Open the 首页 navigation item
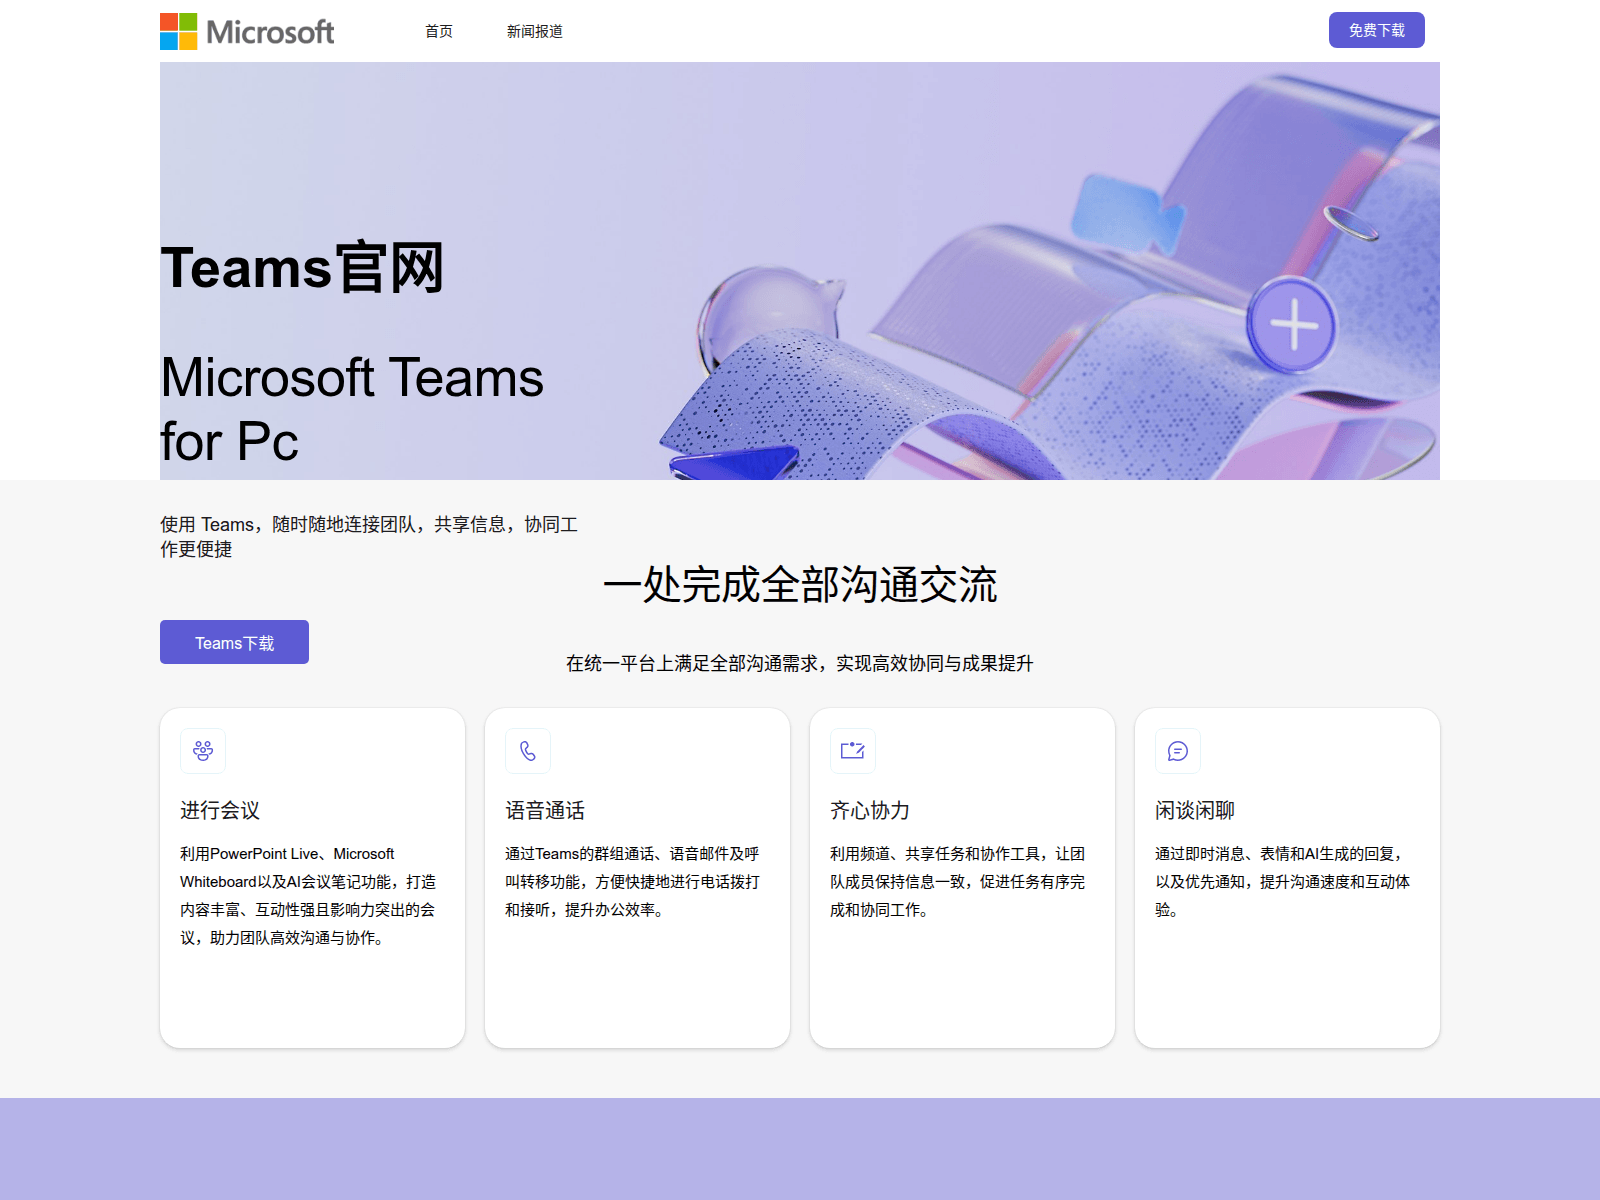This screenshot has width=1600, height=1200. tap(438, 31)
